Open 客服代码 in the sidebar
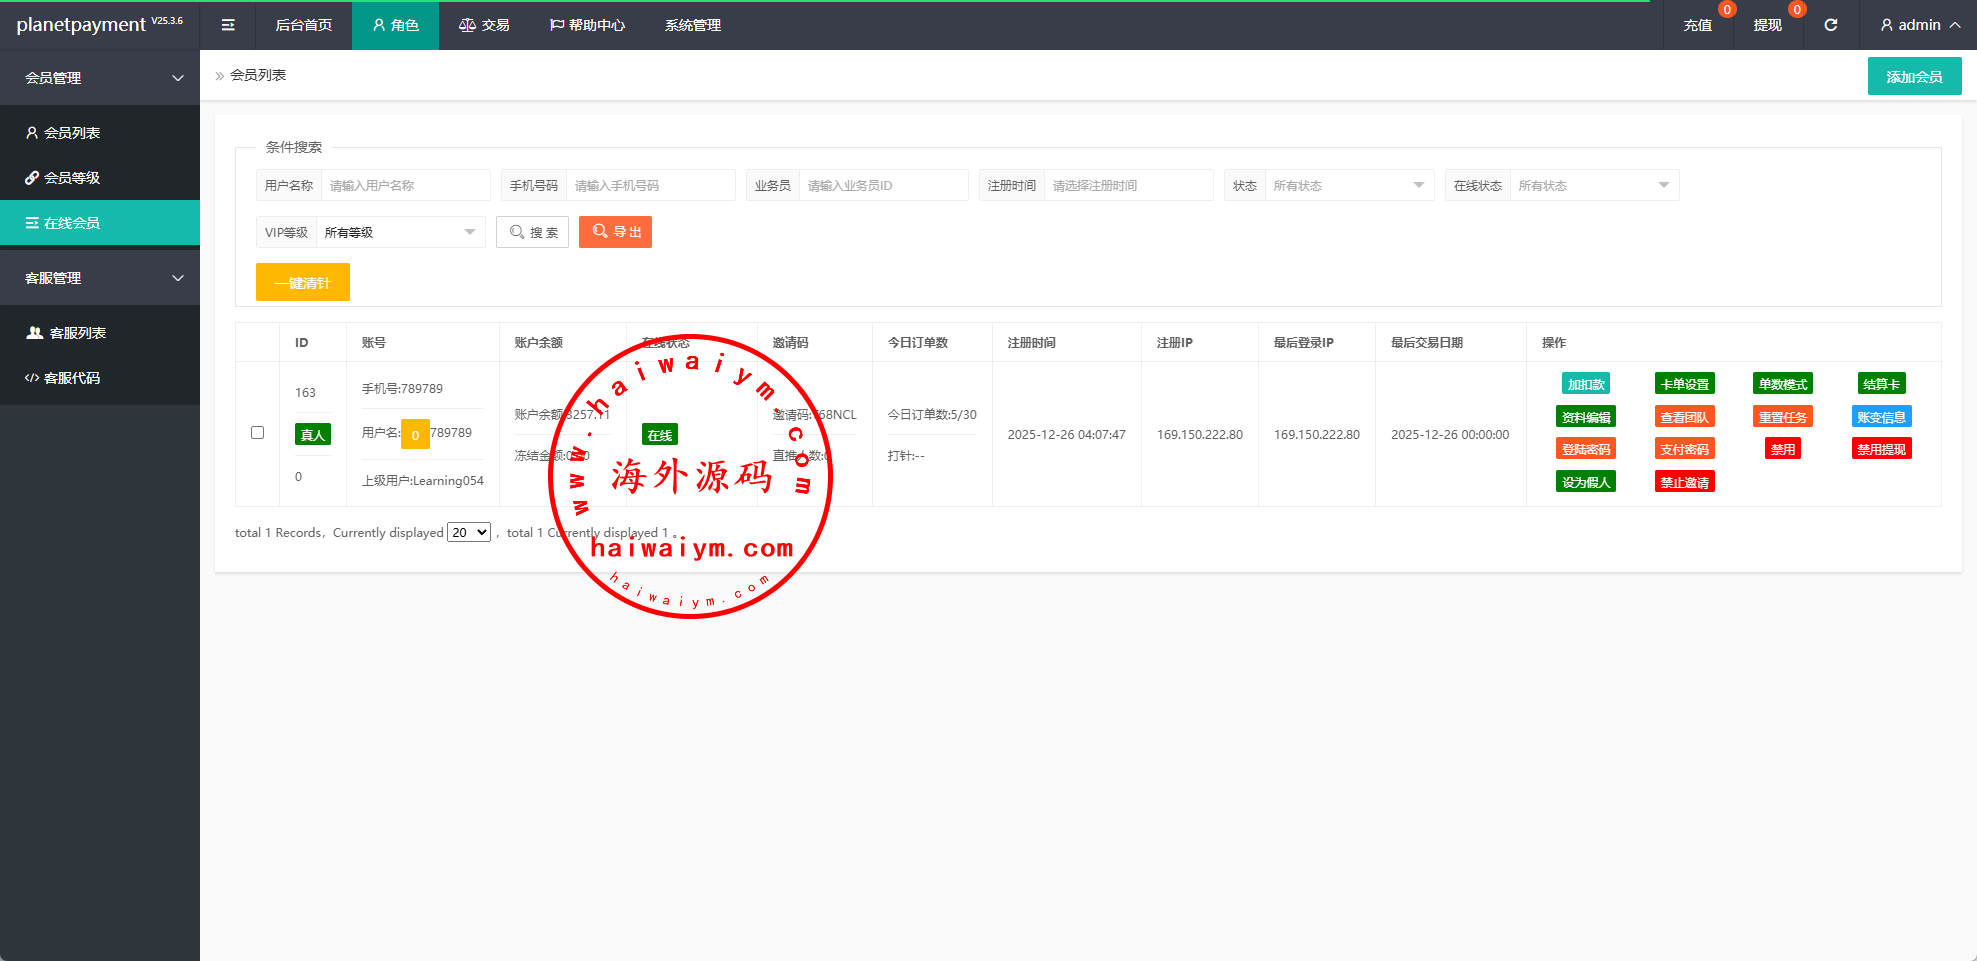The height and width of the screenshot is (961, 1977). [x=72, y=378]
